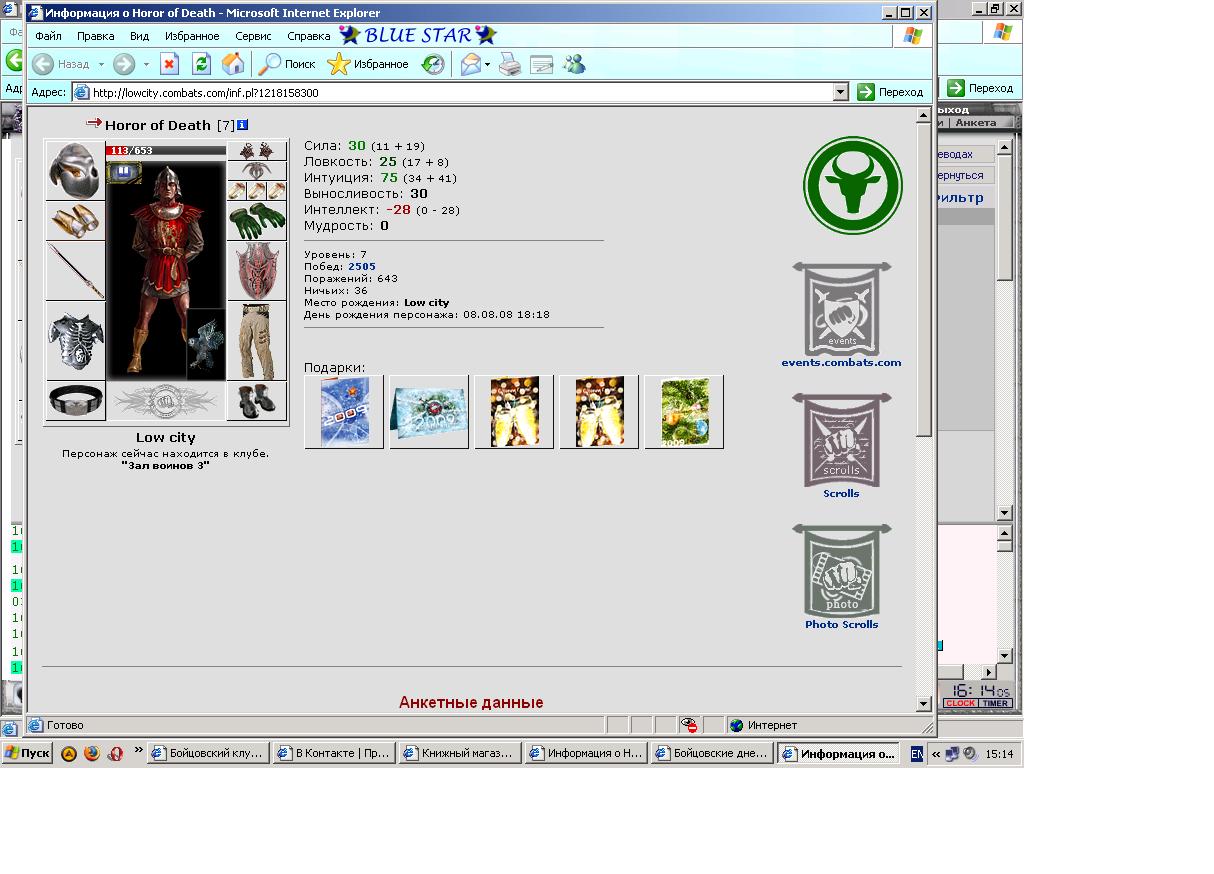Click the Firefox quick launch icon
The image size is (1214, 874).
click(x=92, y=754)
